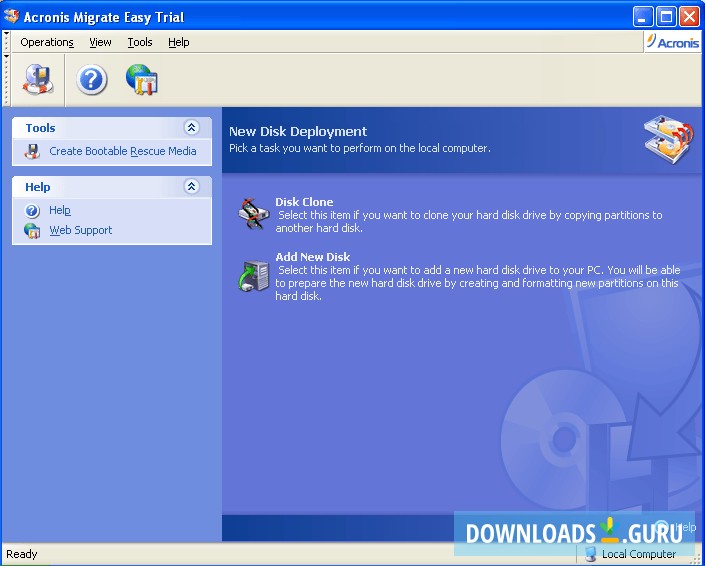Viewport: 705px width, 566px height.
Task: Open the Help menu in the menu bar
Action: pyautogui.click(x=178, y=42)
